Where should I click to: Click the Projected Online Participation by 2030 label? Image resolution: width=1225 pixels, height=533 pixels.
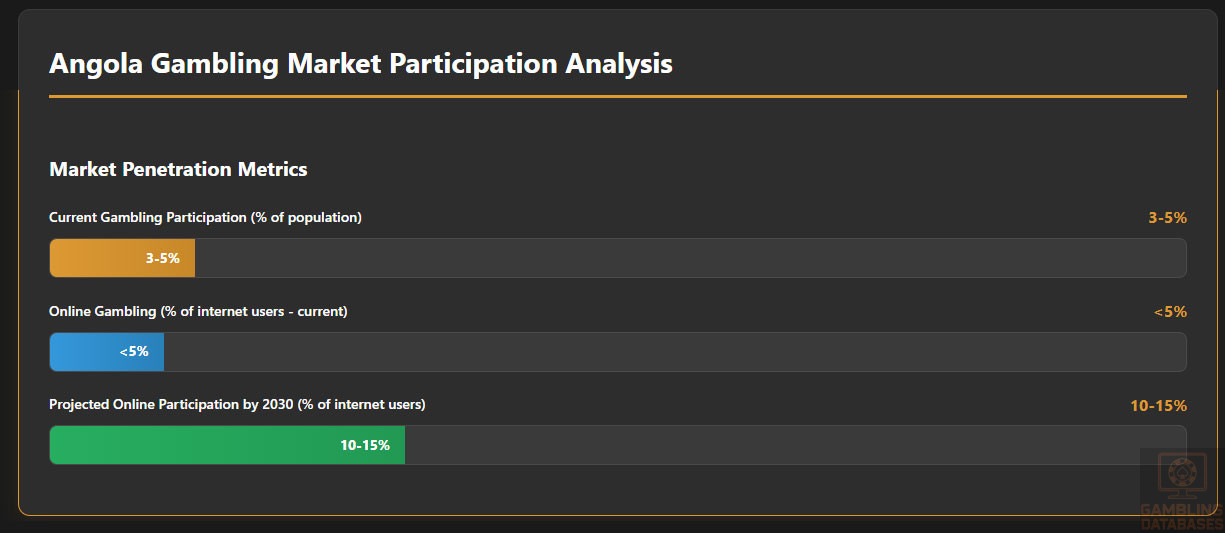pos(237,404)
